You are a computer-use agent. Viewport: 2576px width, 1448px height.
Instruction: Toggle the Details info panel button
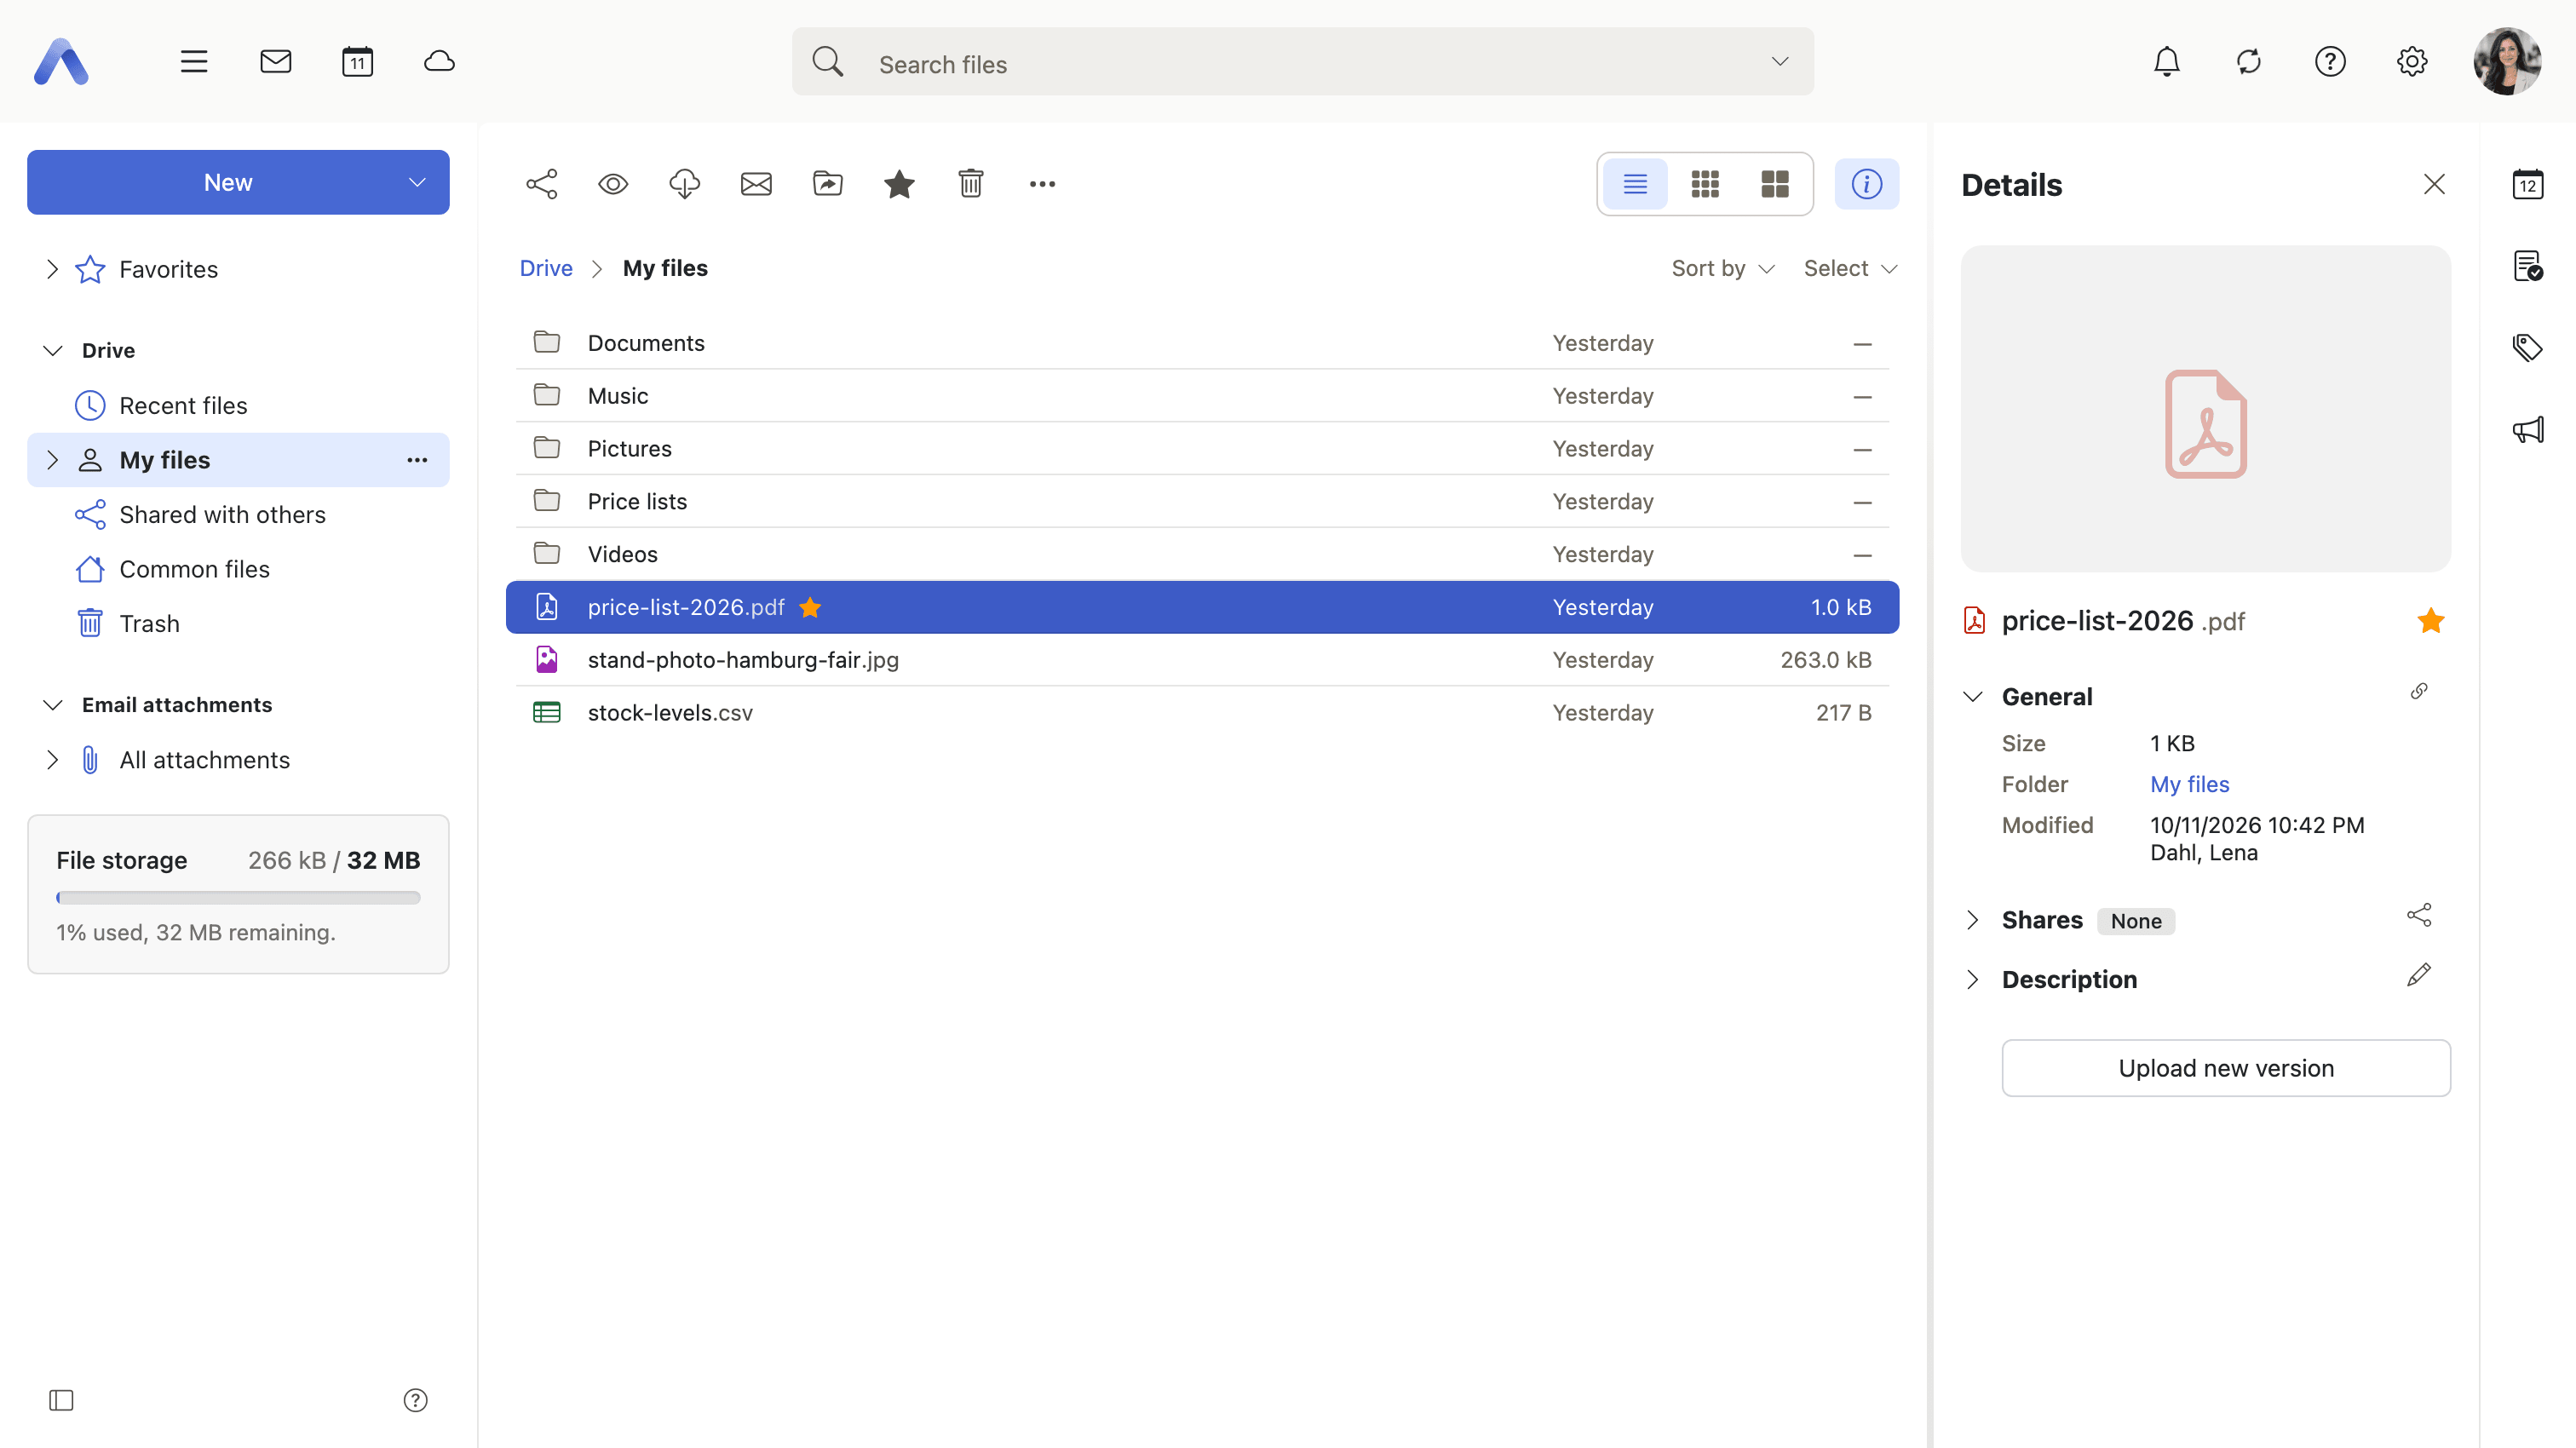pos(1867,184)
